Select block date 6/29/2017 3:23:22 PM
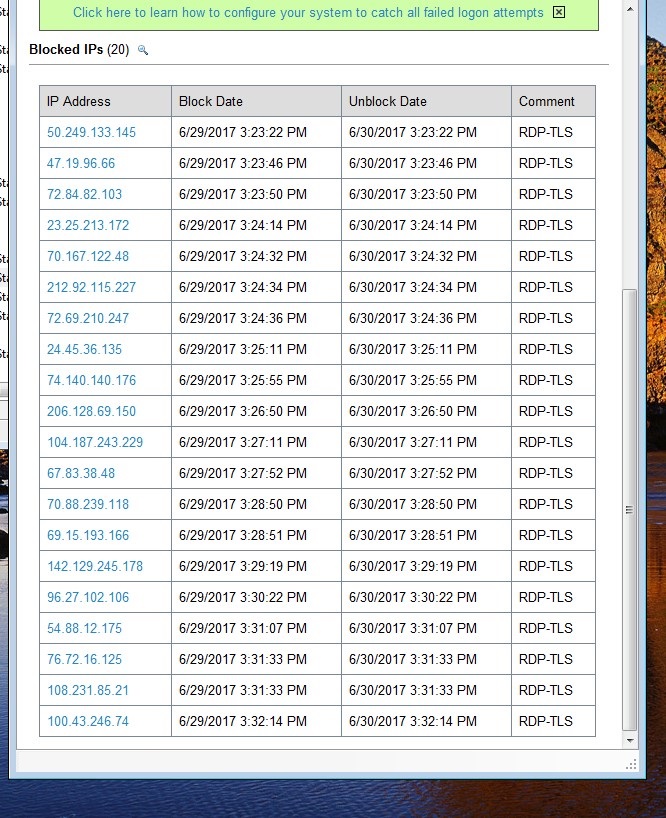The width and height of the screenshot is (666, 818). pyautogui.click(x=243, y=133)
